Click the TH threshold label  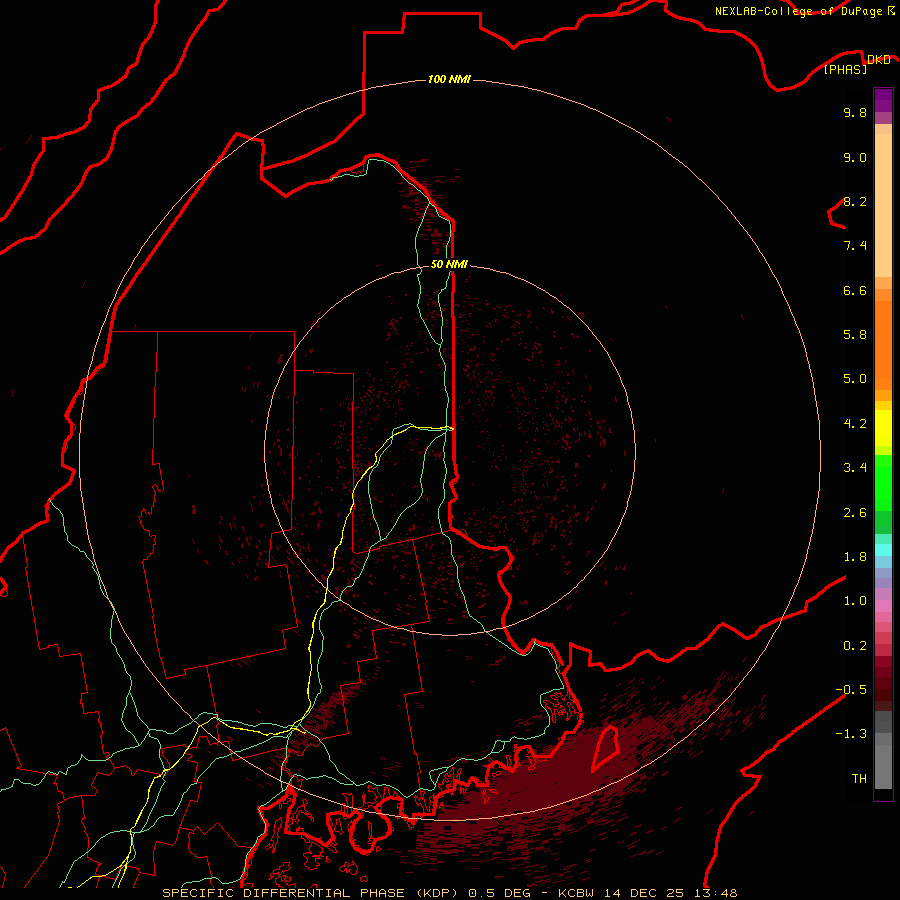pos(859,779)
